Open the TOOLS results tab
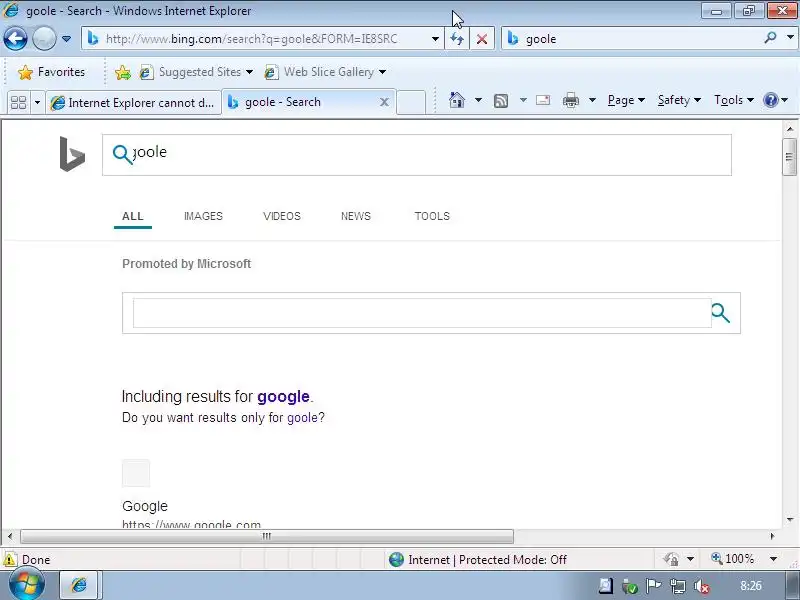This screenshot has width=800, height=600. [432, 216]
